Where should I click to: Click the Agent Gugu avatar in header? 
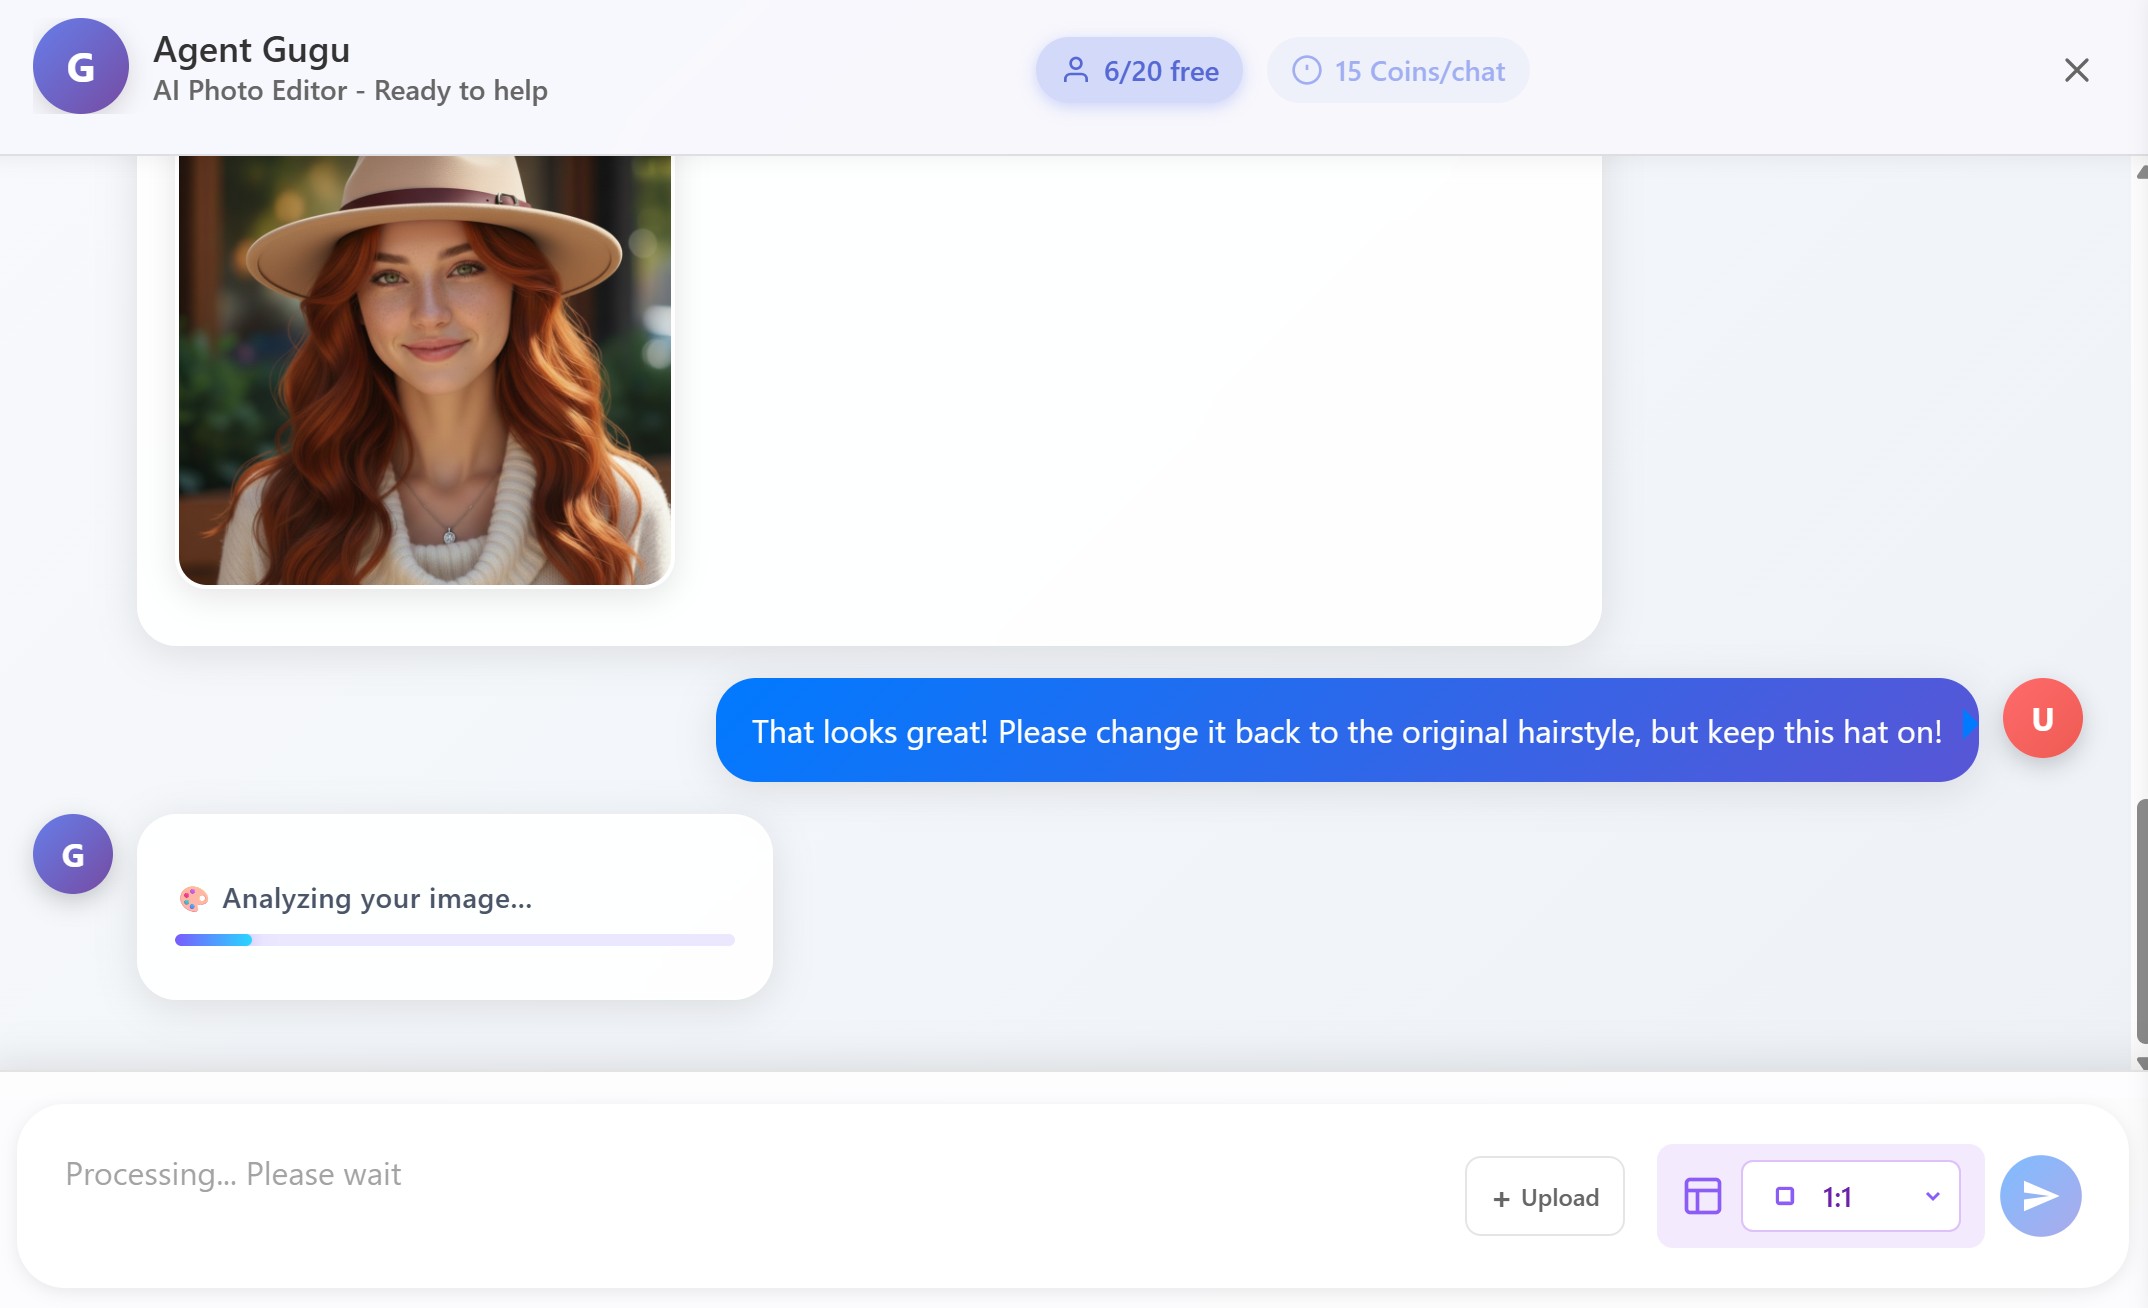80,67
